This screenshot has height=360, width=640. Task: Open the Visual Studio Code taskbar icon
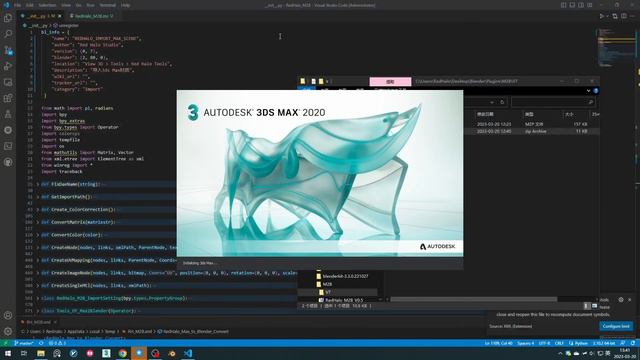point(188,353)
